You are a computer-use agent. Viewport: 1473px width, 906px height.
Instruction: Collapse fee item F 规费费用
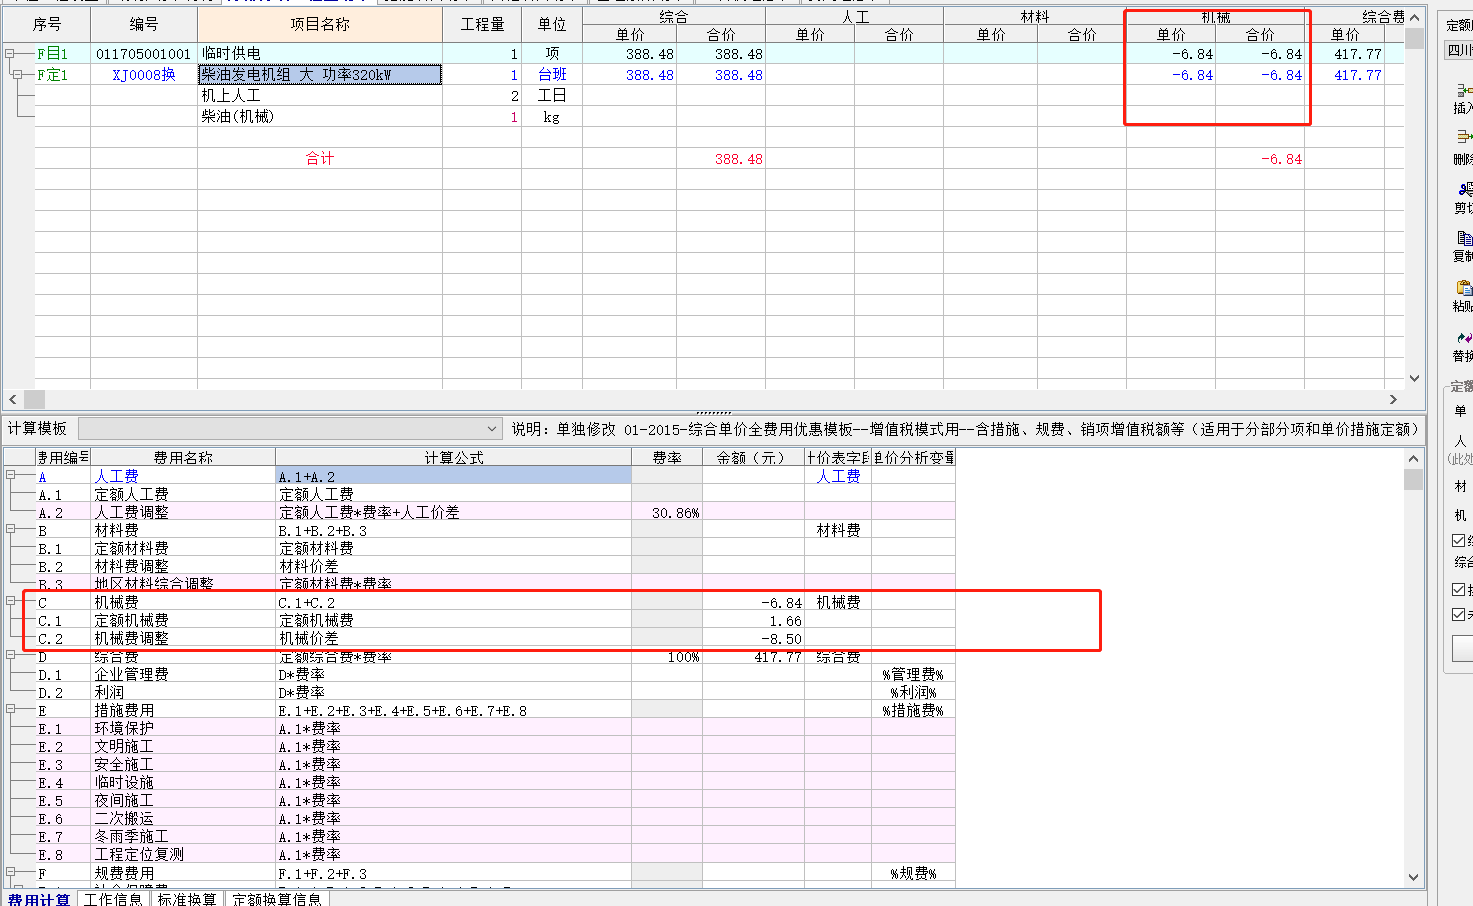(11, 872)
